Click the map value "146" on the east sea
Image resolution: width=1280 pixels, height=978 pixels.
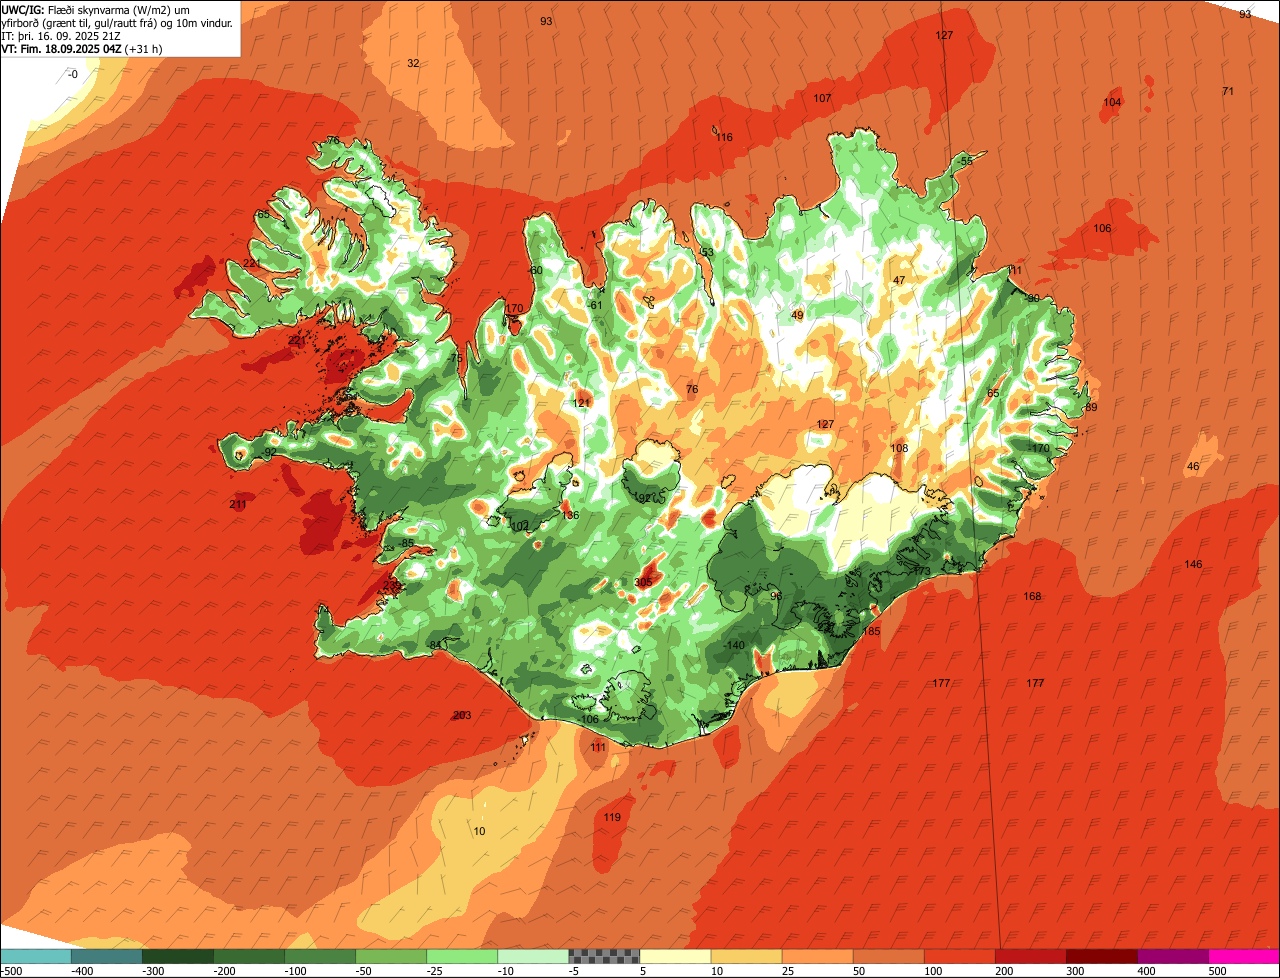1193,564
